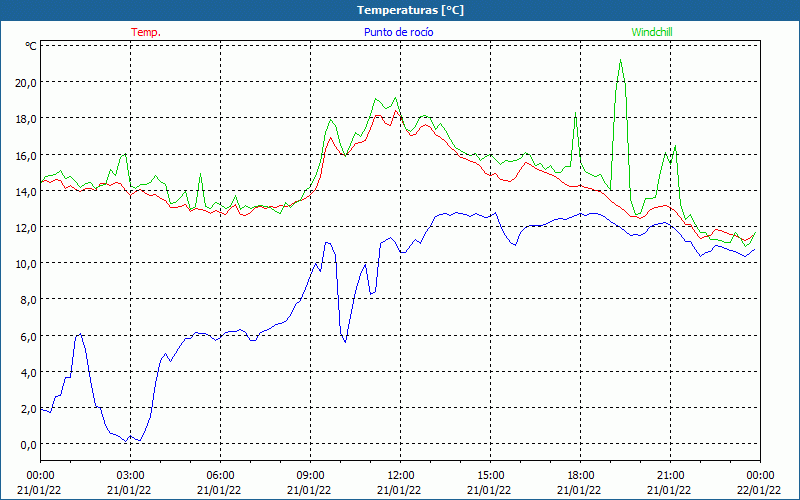
Task: Click the blue dew point dip just after 10:00
Action: tap(345, 341)
